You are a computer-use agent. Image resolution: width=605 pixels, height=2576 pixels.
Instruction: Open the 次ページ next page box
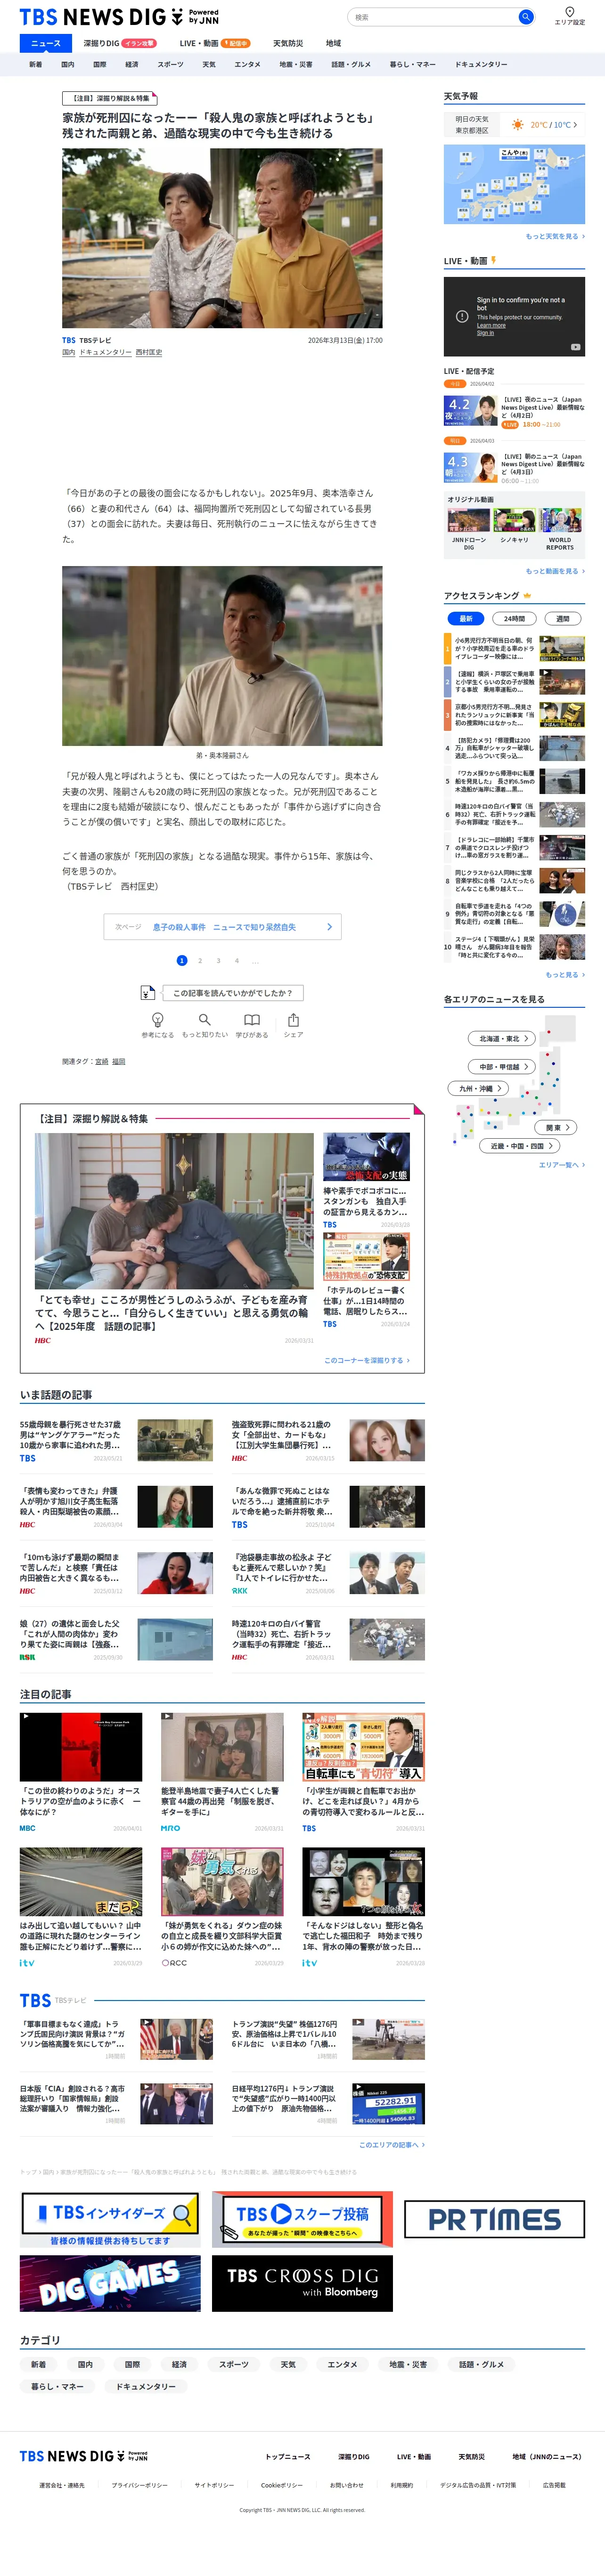coord(222,927)
